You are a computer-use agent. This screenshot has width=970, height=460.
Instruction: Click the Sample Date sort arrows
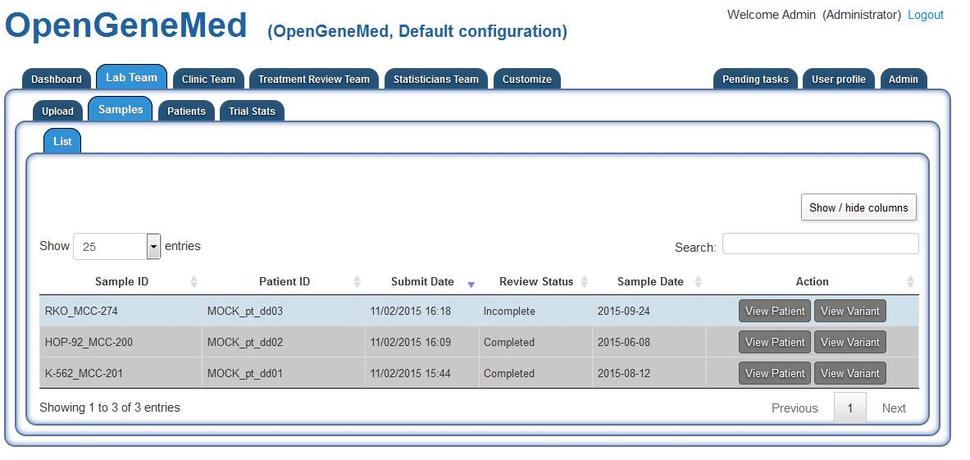pyautogui.click(x=698, y=282)
